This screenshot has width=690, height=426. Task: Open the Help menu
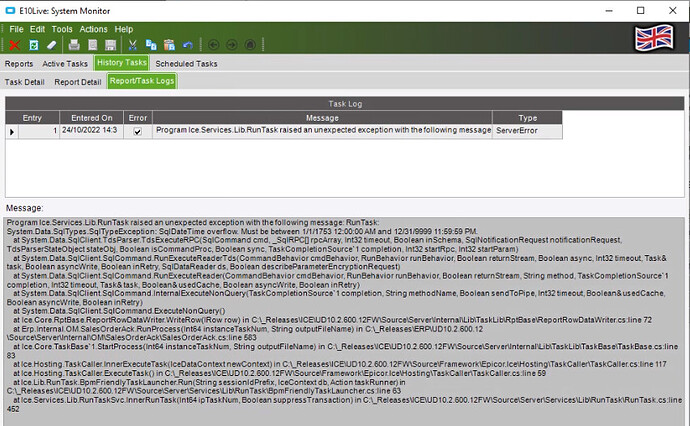pyautogui.click(x=124, y=29)
